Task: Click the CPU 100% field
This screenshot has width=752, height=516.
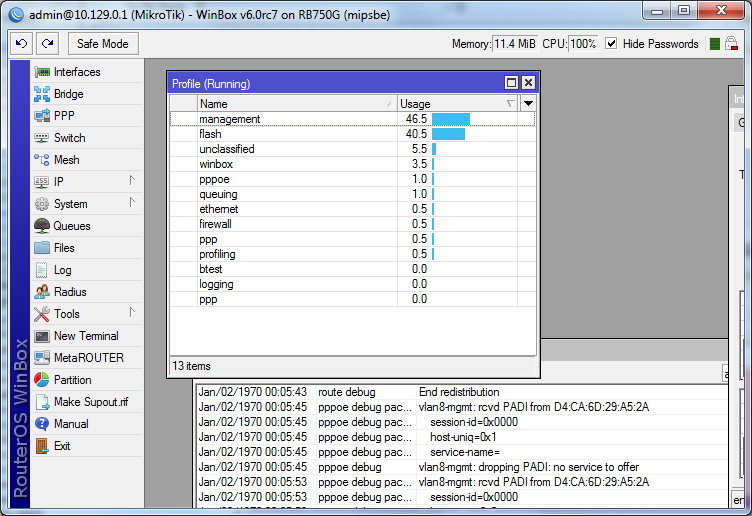Action: point(583,44)
